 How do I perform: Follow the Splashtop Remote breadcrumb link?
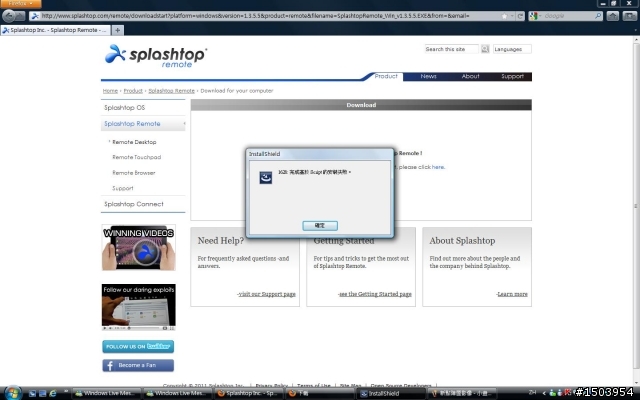coord(171,91)
